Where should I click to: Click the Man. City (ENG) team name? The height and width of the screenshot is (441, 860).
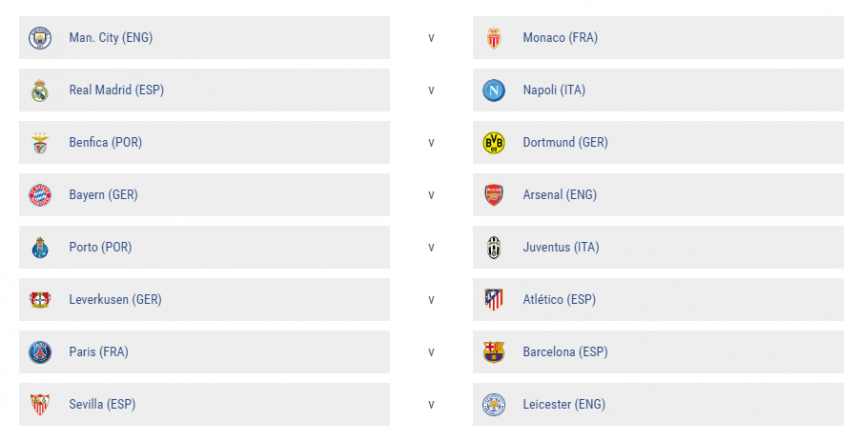tap(110, 38)
